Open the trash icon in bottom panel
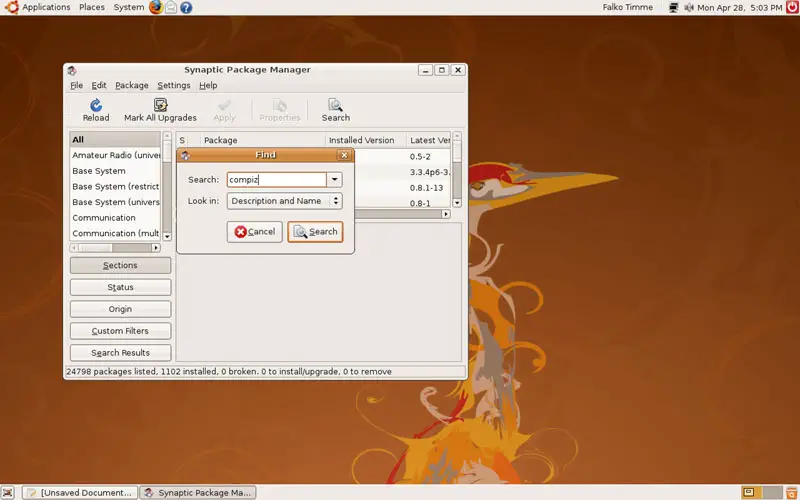800x500 pixels. [x=792, y=492]
